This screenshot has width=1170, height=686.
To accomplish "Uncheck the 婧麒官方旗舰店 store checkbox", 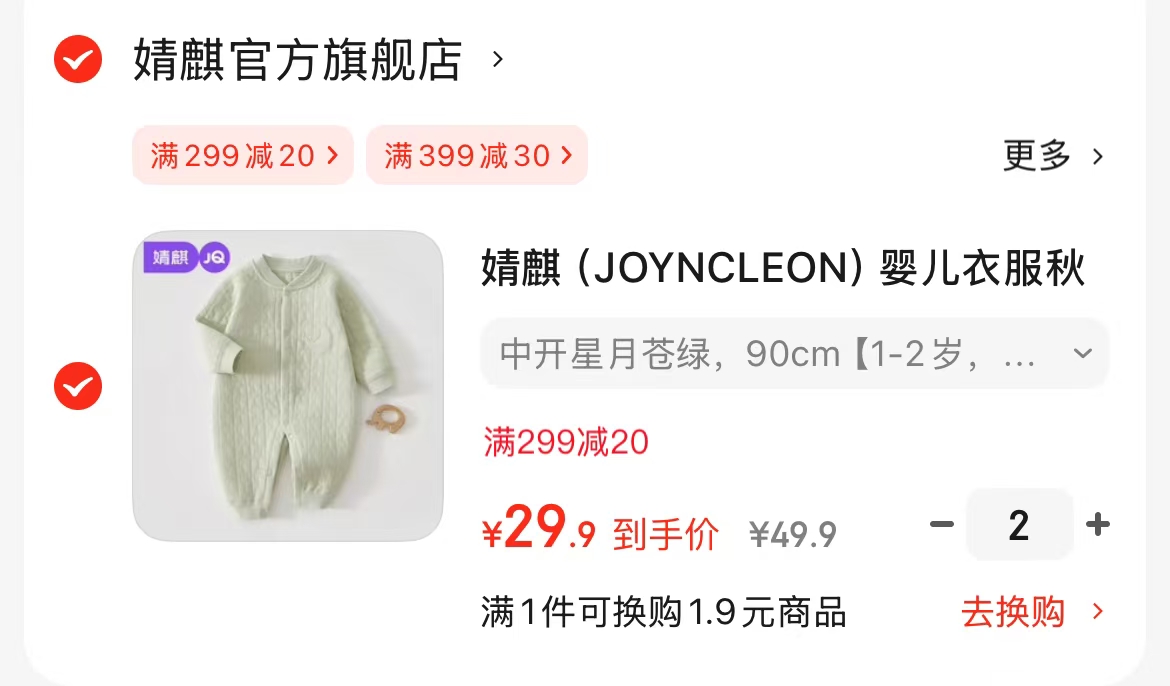I will pyautogui.click(x=78, y=59).
